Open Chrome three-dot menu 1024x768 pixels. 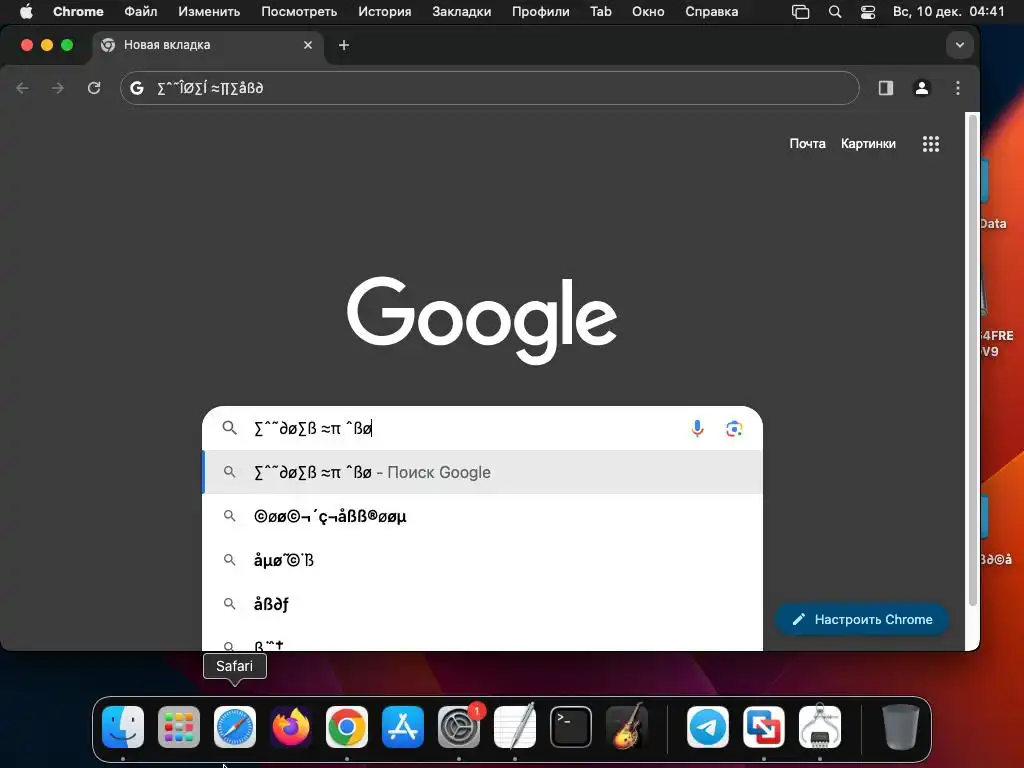[x=957, y=88]
